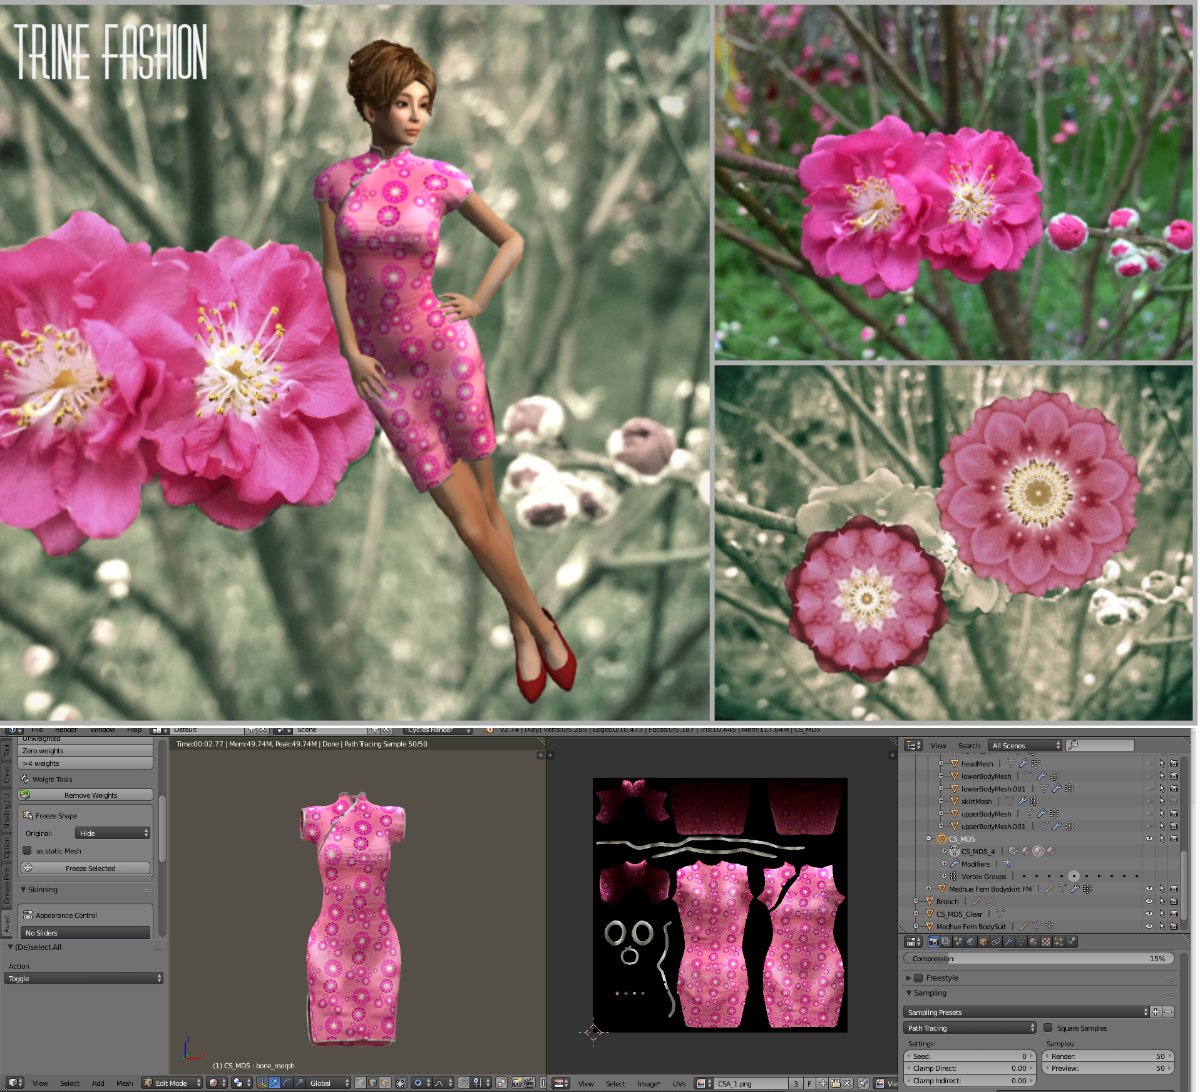Open the UV editor Image menu
The width and height of the screenshot is (1200, 1092).
click(648, 1083)
